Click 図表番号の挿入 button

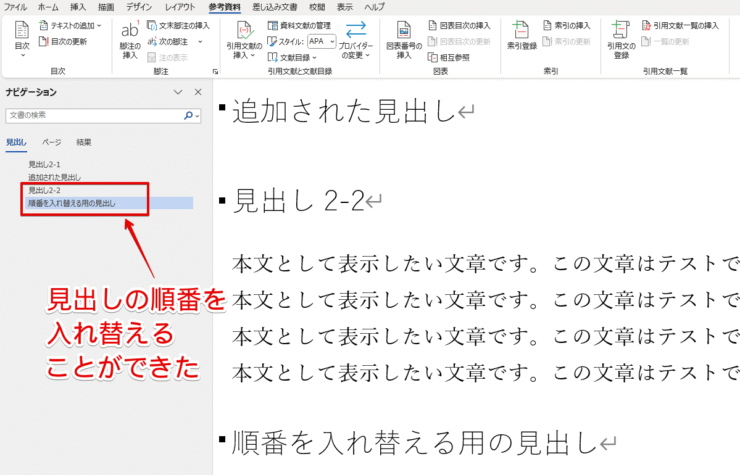pos(404,41)
